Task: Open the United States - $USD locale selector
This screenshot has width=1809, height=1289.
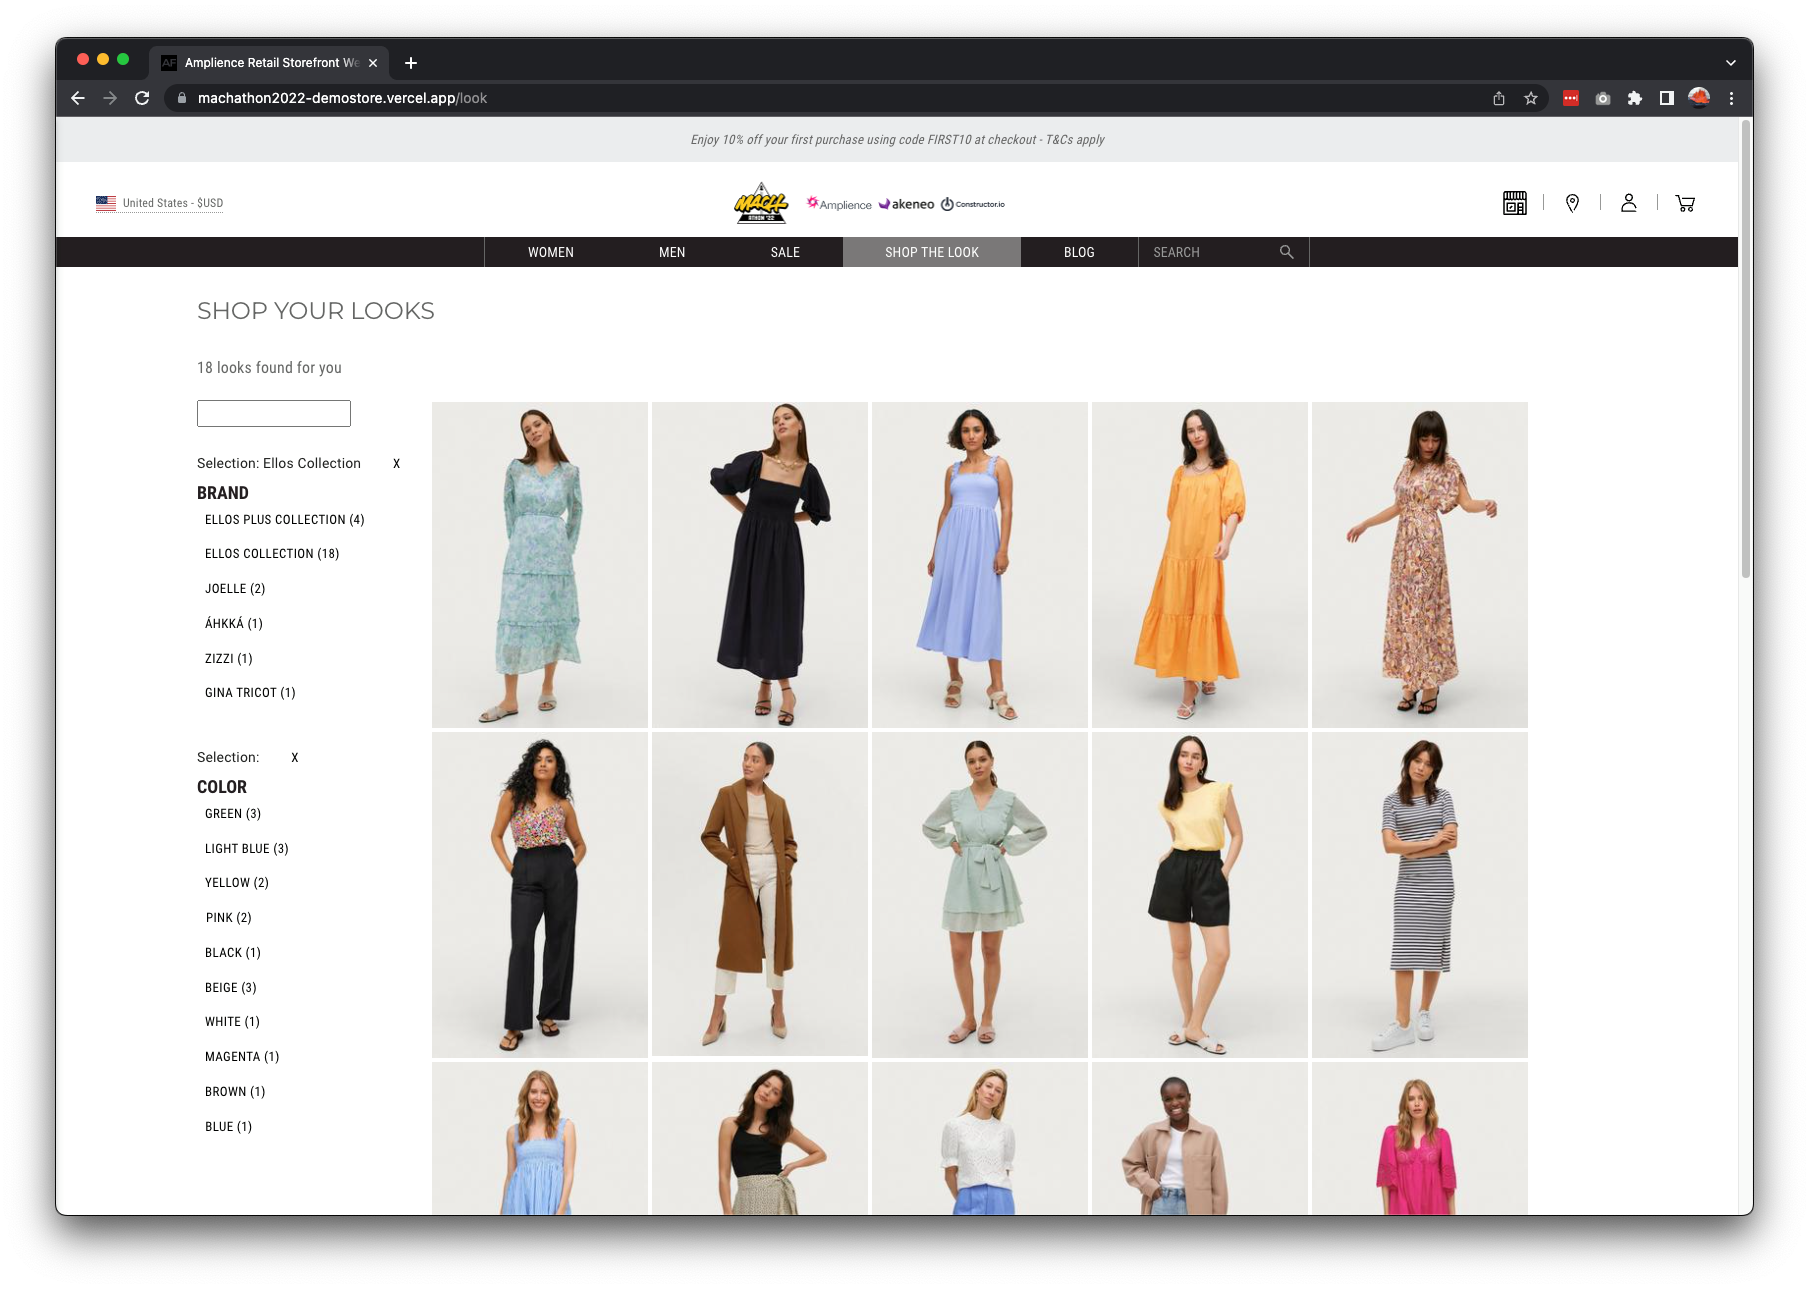Action: click(160, 203)
